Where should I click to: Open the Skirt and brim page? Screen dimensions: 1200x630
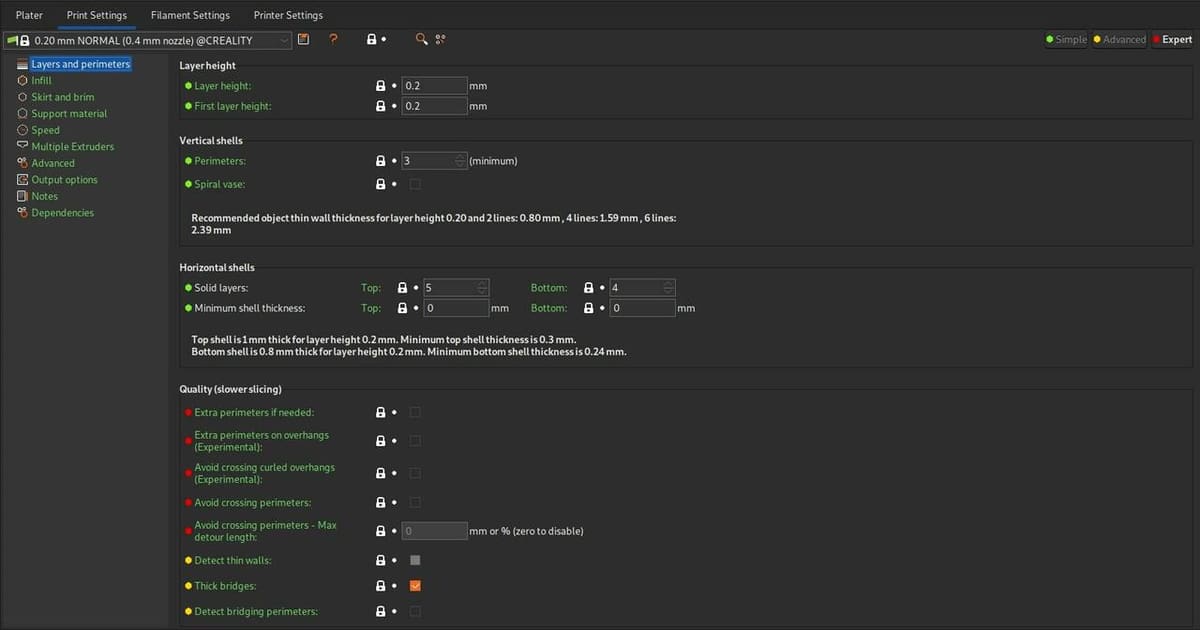click(62, 97)
